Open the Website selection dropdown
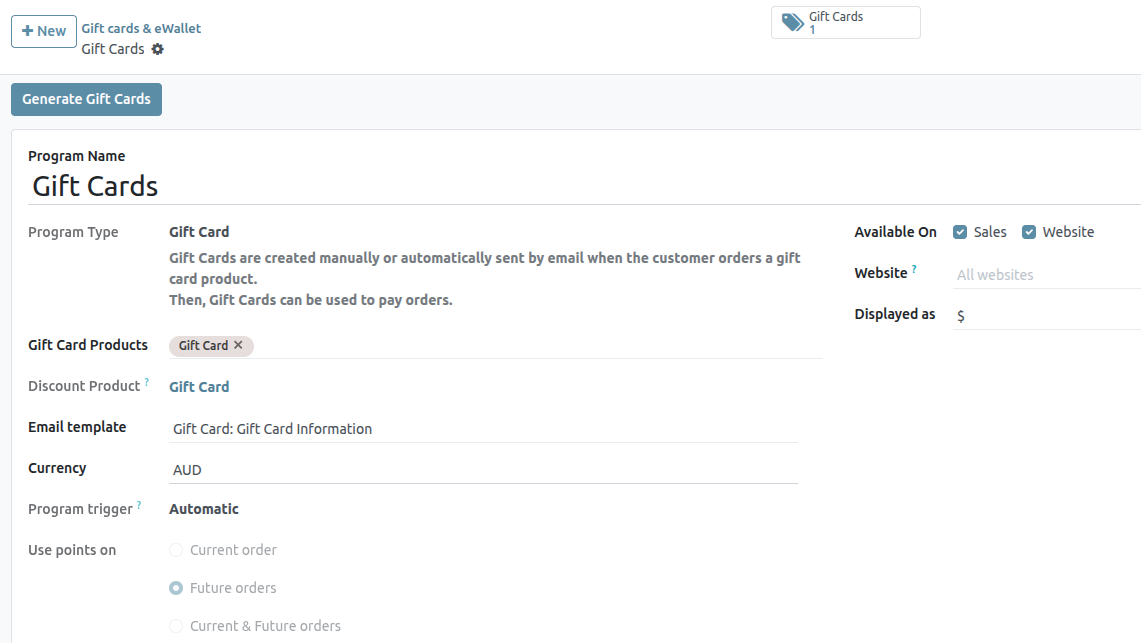Screen dimensions: 1141x643 (1045, 275)
